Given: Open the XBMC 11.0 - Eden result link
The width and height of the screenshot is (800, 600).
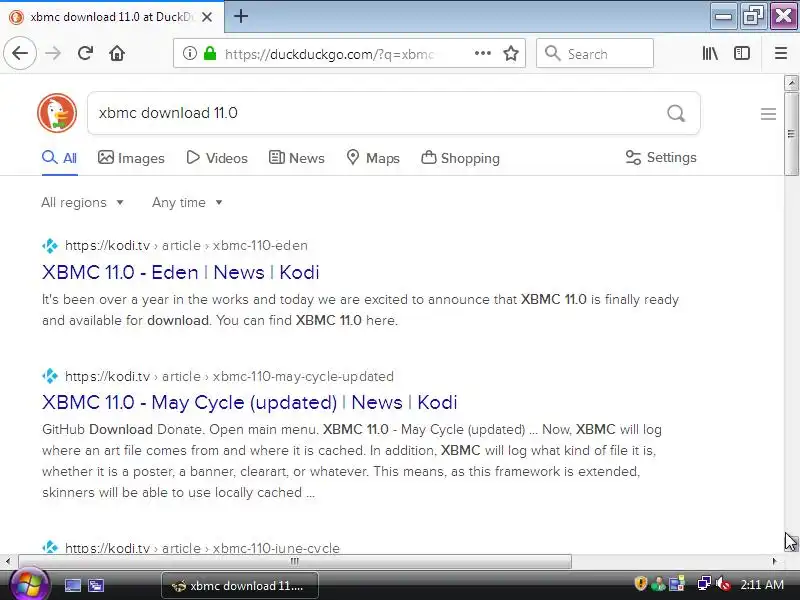Looking at the screenshot, I should [181, 272].
